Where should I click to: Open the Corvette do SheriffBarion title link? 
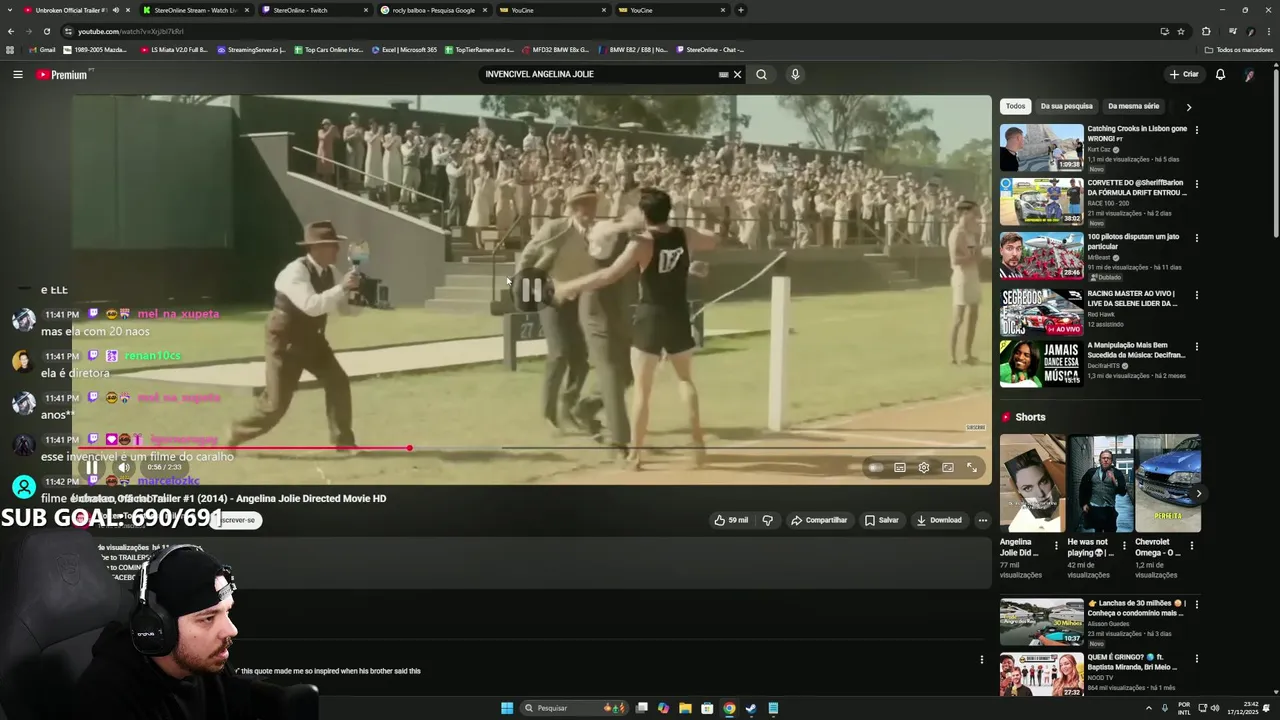(1135, 187)
